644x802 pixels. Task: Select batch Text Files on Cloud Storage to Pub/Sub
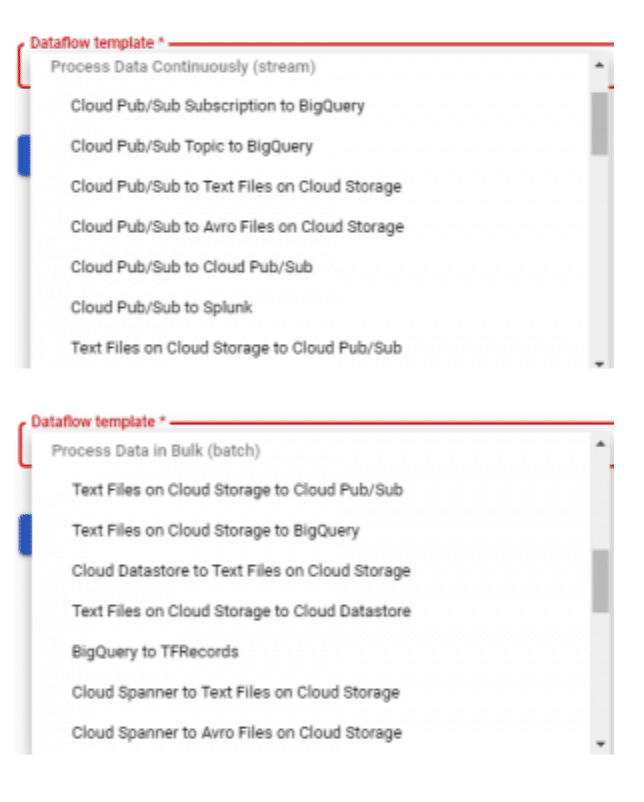[237, 490]
